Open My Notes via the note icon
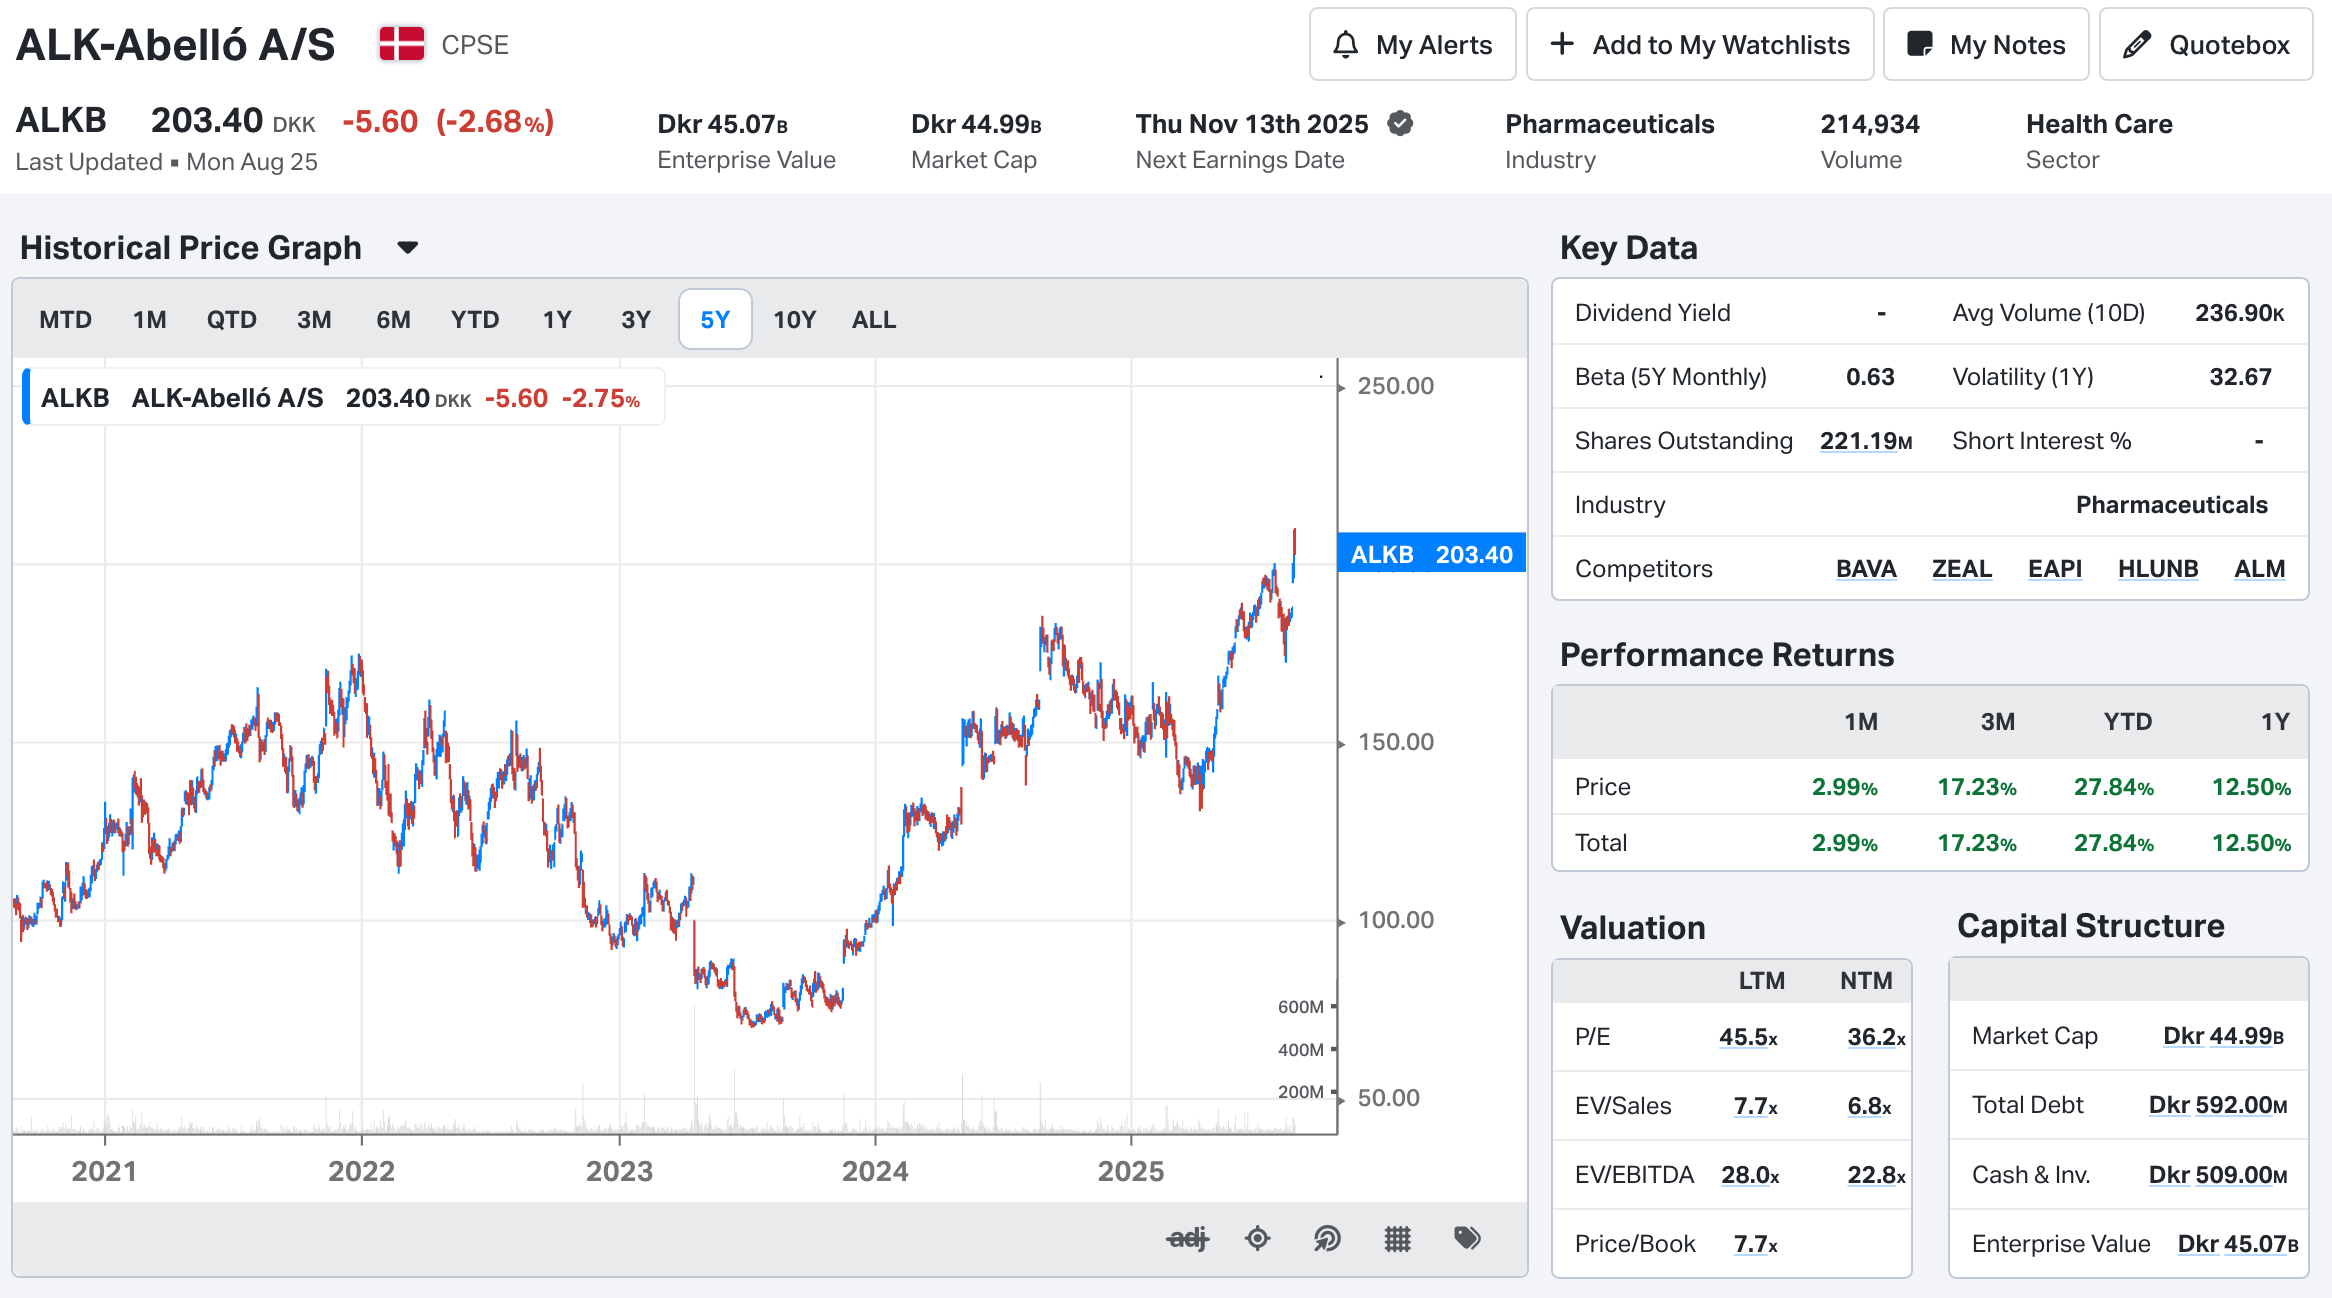This screenshot has width=2332, height=1298. click(1919, 45)
